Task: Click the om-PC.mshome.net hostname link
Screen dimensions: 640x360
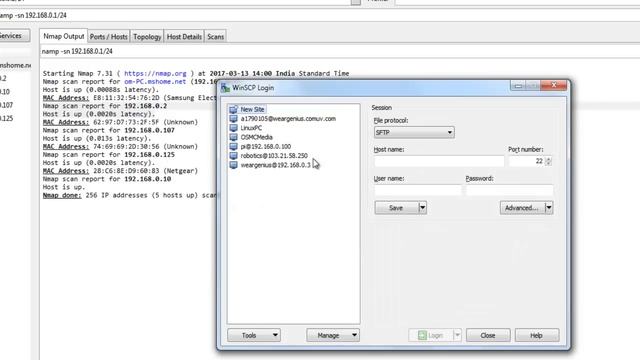Action: [155, 82]
